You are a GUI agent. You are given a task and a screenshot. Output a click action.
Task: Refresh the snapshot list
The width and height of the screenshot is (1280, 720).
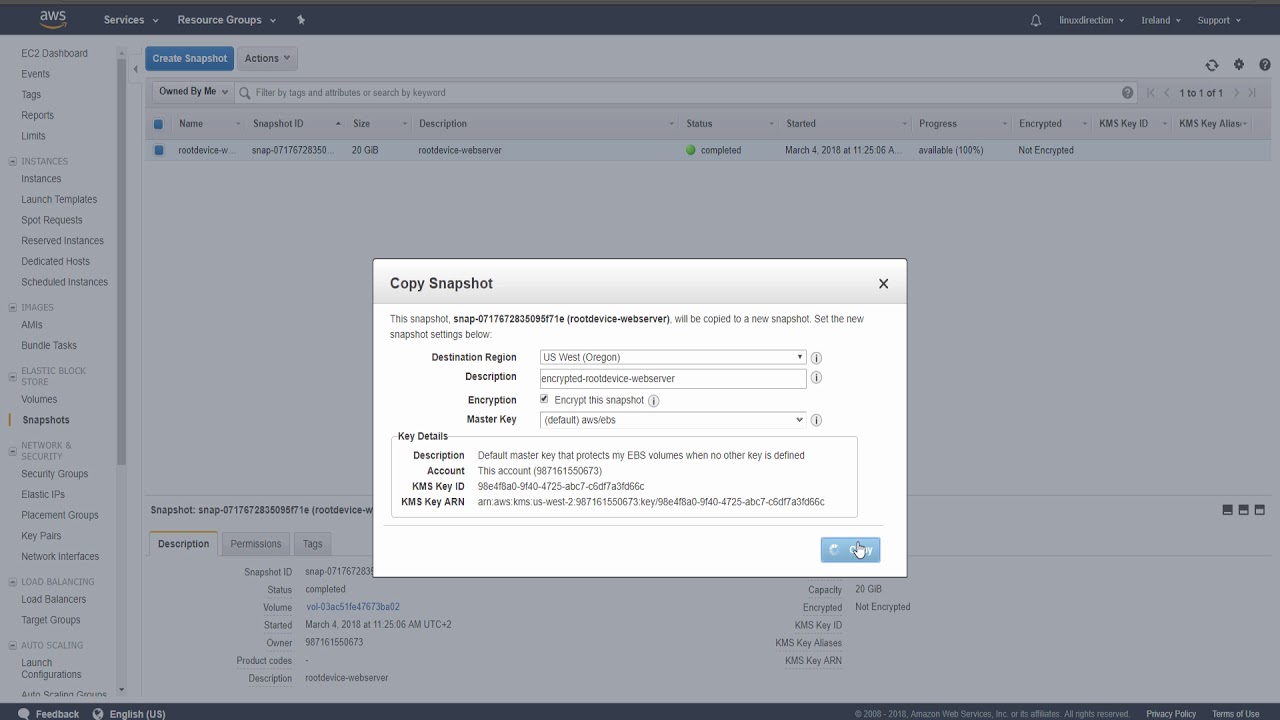(x=1212, y=65)
